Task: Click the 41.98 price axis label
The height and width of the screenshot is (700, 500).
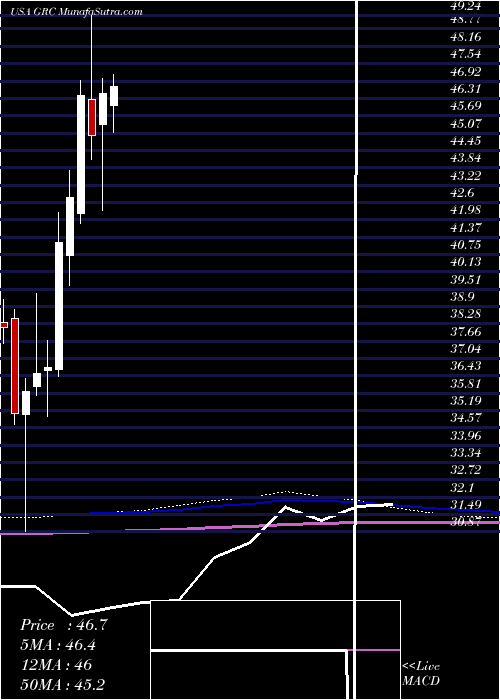Action: click(x=466, y=210)
